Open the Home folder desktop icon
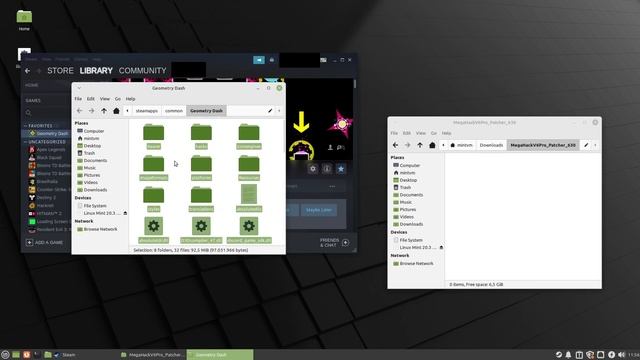The height and width of the screenshot is (360, 640). click(24, 20)
